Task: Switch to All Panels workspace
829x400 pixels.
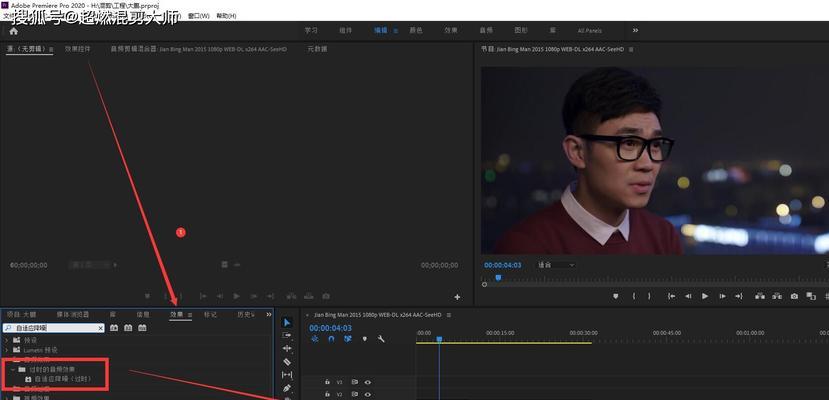Action: (x=589, y=31)
